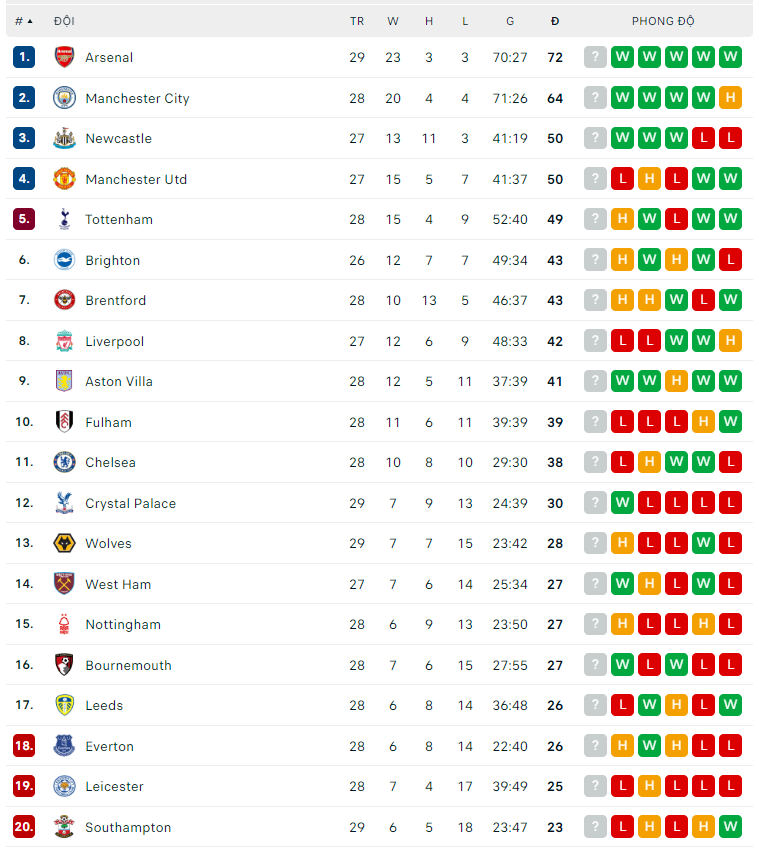Image resolution: width=759 pixels, height=857 pixels.
Task: Open the Manchester Utd team link
Action: pyautogui.click(x=136, y=179)
